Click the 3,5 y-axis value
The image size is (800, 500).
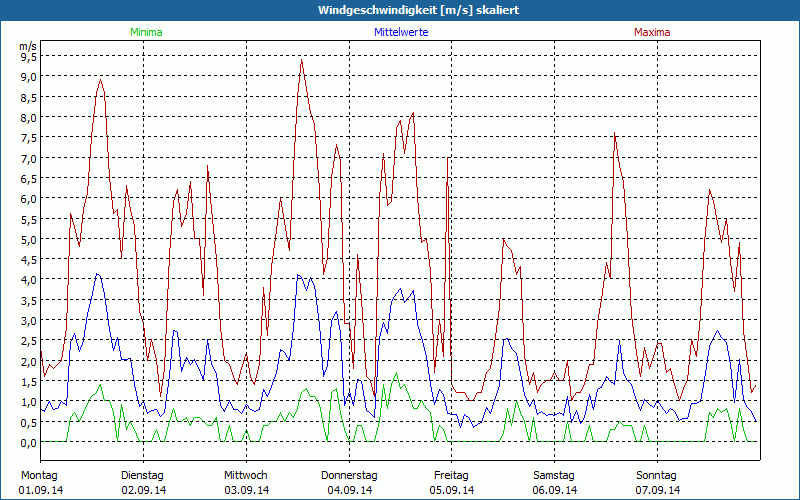[29, 300]
